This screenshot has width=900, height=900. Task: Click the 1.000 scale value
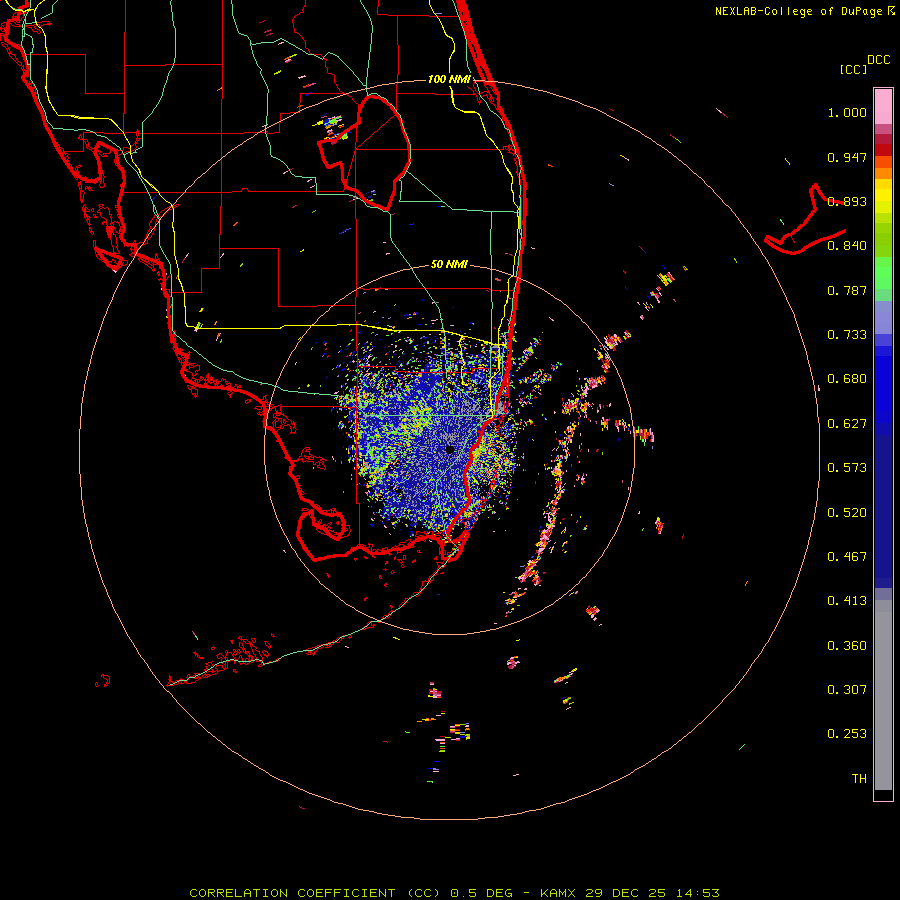coord(847,112)
